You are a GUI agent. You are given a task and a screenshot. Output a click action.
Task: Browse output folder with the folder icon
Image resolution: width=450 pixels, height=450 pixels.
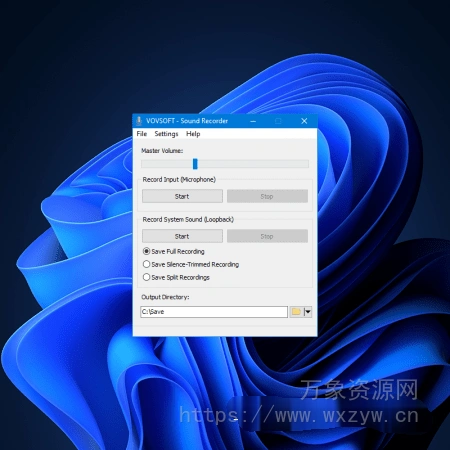(296, 312)
